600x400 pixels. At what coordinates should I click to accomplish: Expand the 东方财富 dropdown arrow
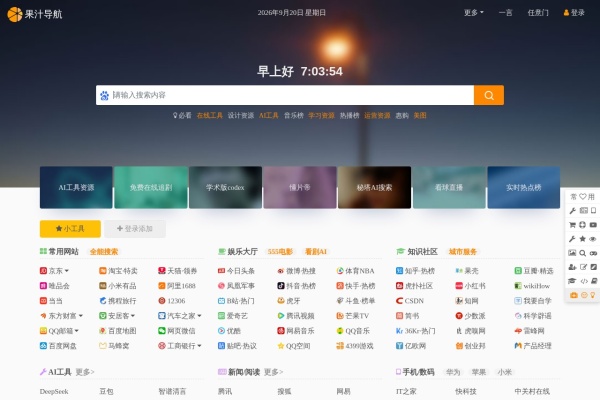click(x=81, y=316)
